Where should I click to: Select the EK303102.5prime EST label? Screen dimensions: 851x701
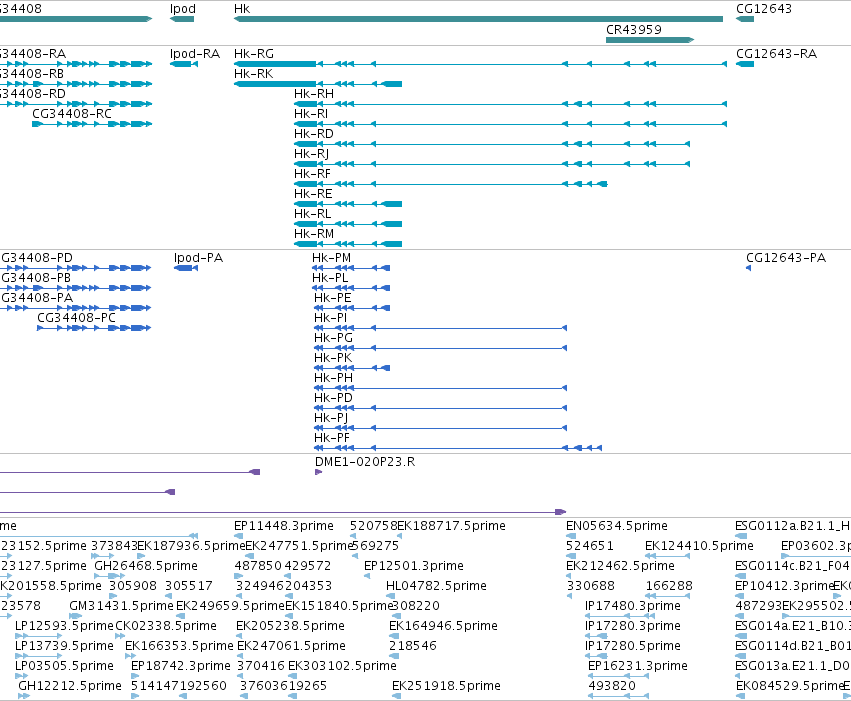(x=342, y=666)
